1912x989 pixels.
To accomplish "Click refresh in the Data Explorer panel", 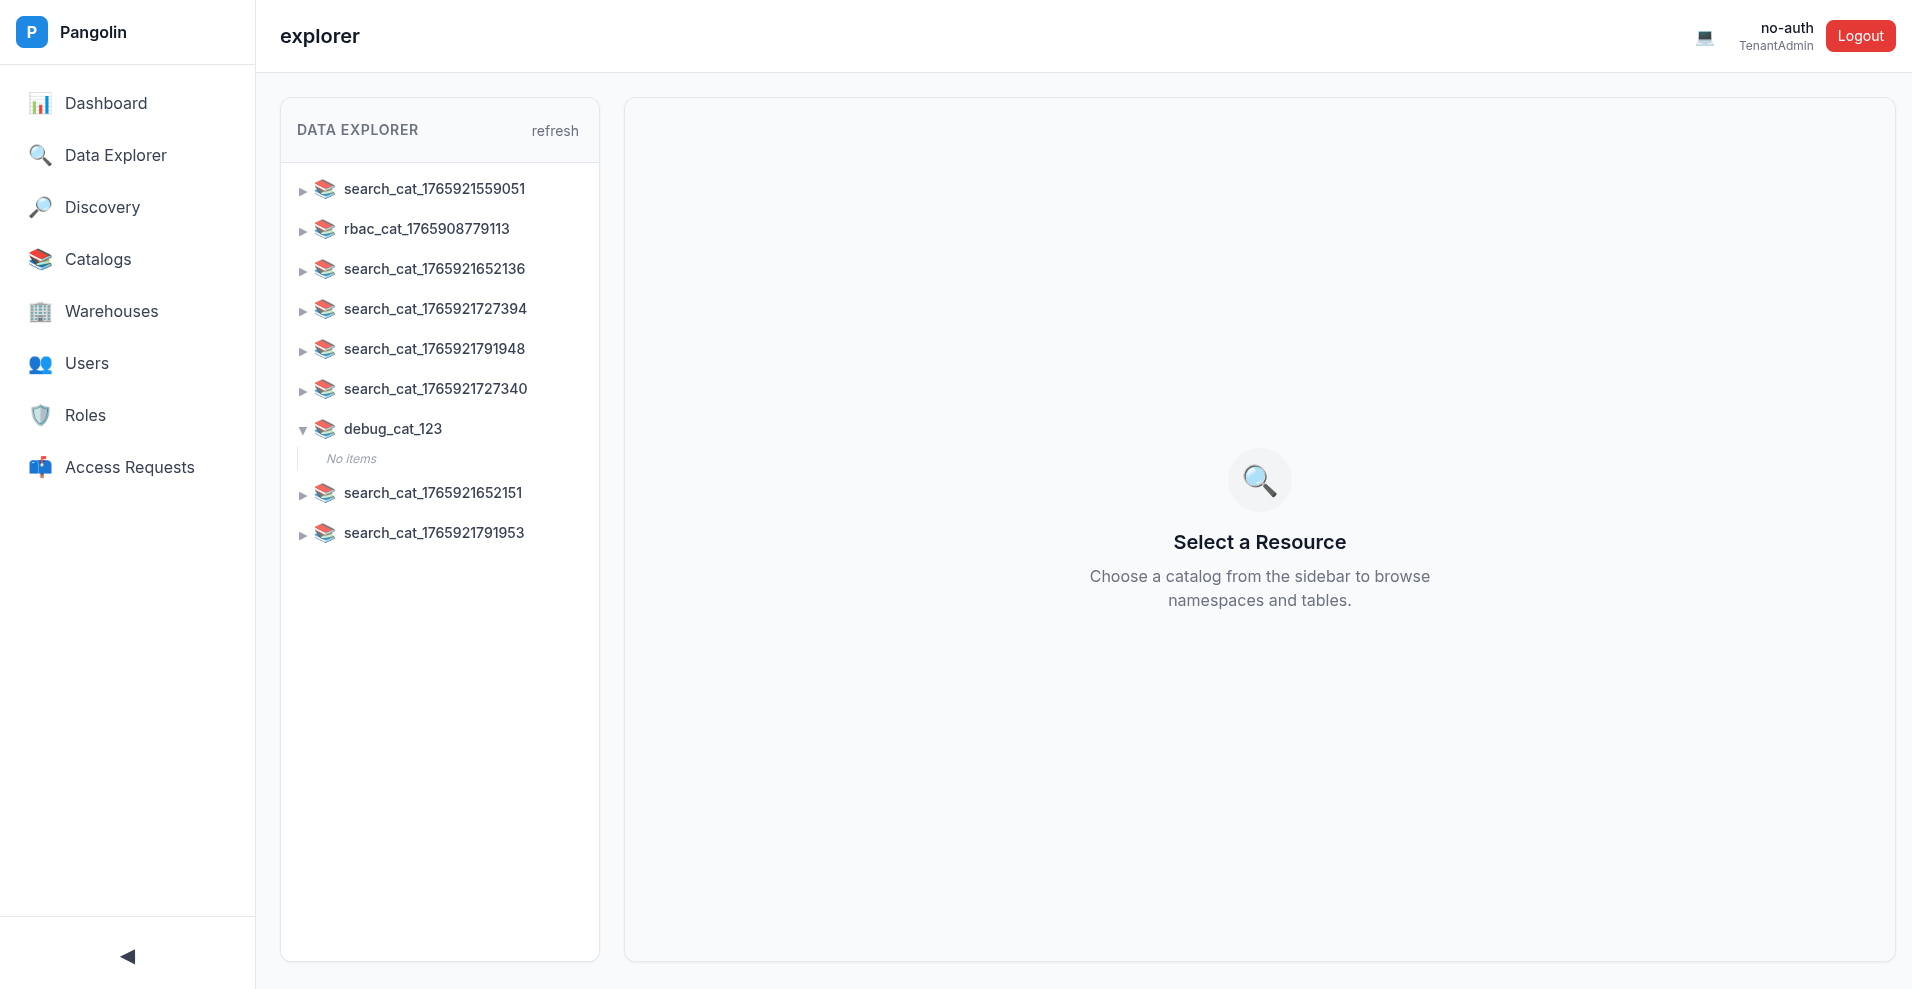I will pos(555,131).
